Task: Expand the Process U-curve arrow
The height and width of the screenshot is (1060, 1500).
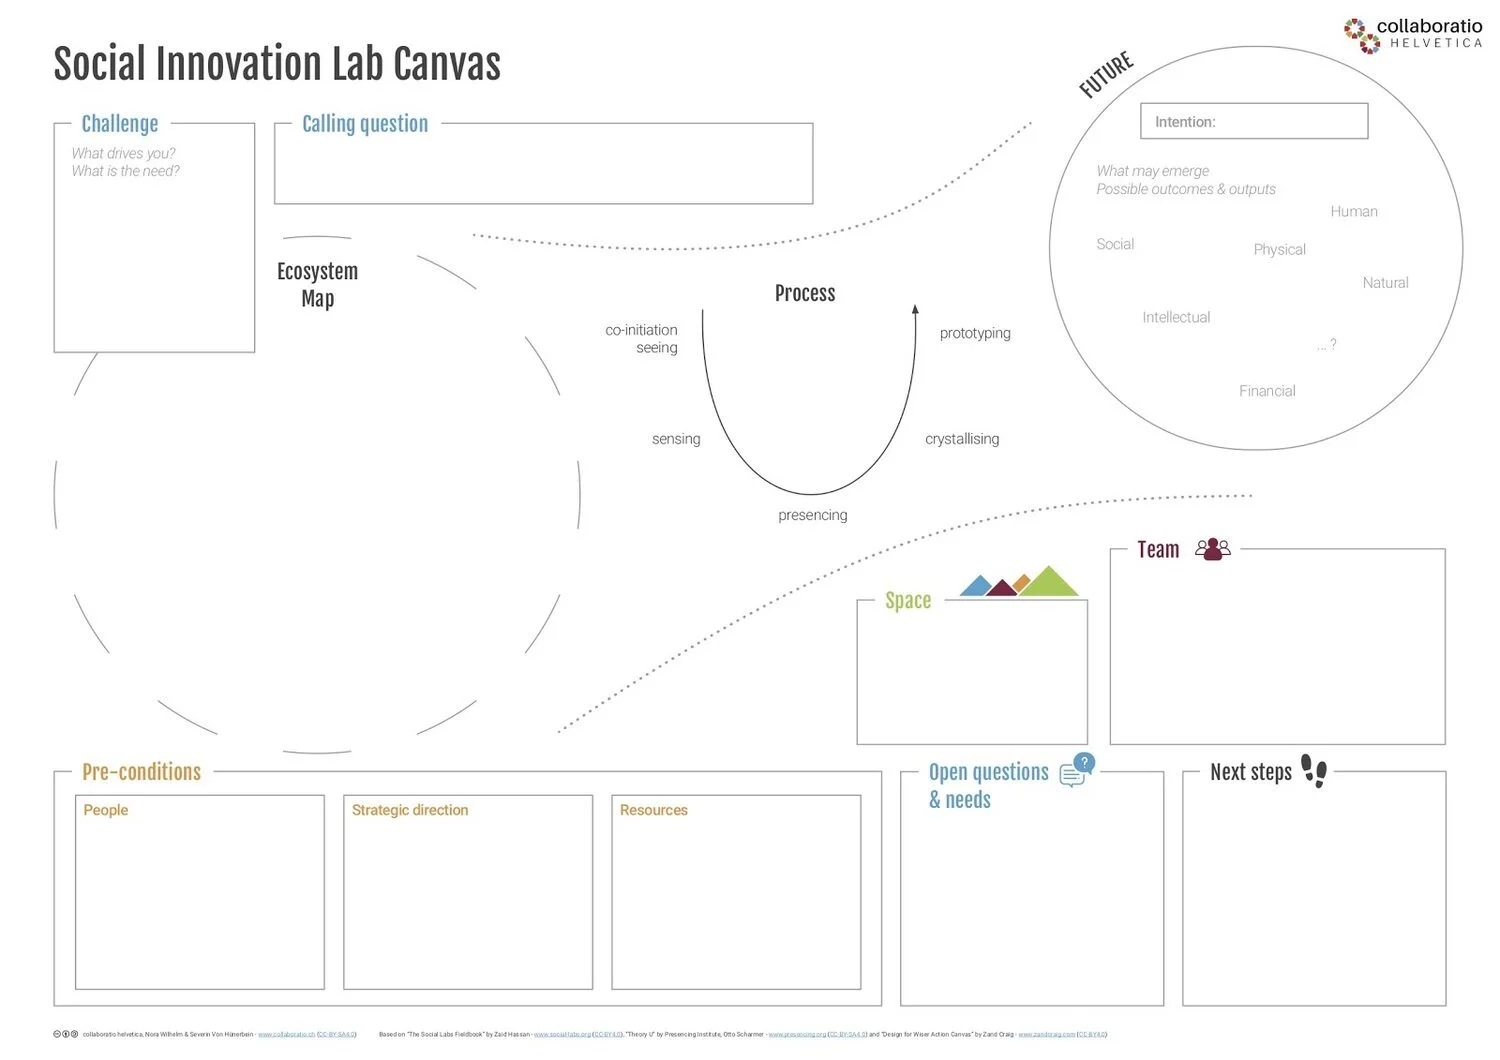Action: tap(808, 400)
